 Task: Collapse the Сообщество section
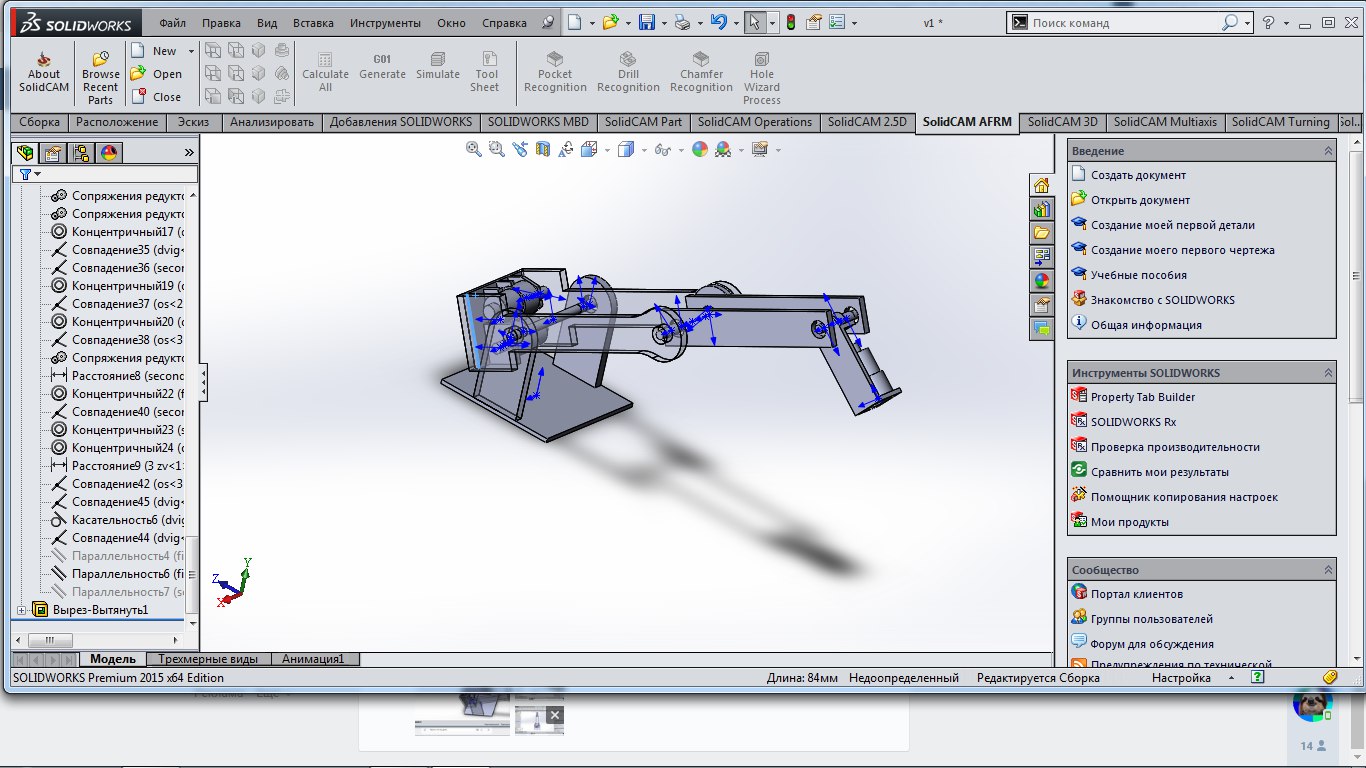click(1328, 570)
